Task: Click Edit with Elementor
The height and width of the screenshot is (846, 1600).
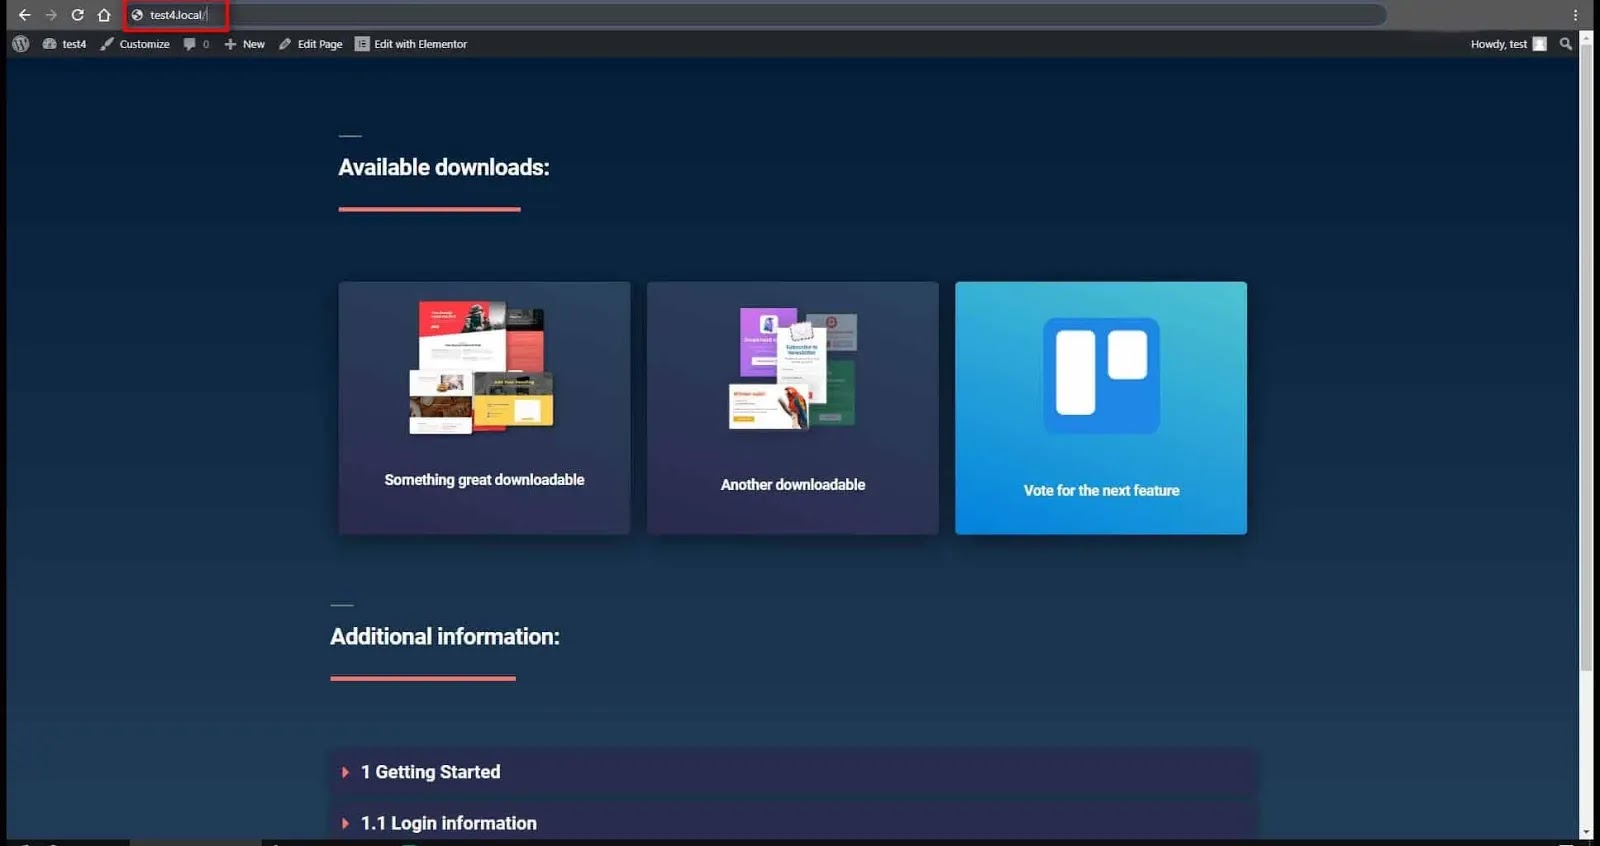Action: coord(411,44)
